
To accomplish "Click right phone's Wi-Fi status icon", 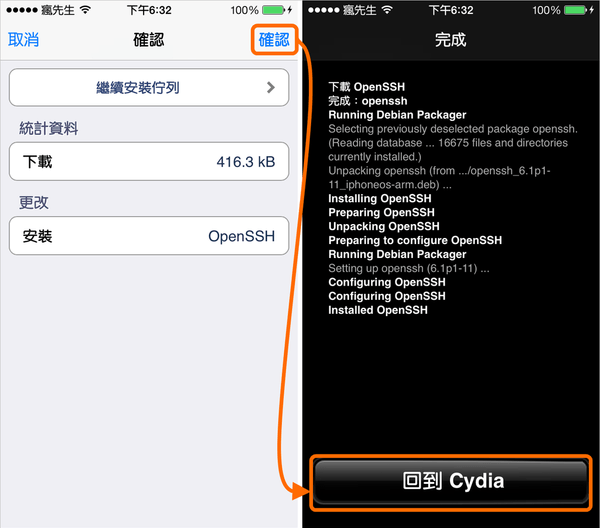I will (x=387, y=10).
